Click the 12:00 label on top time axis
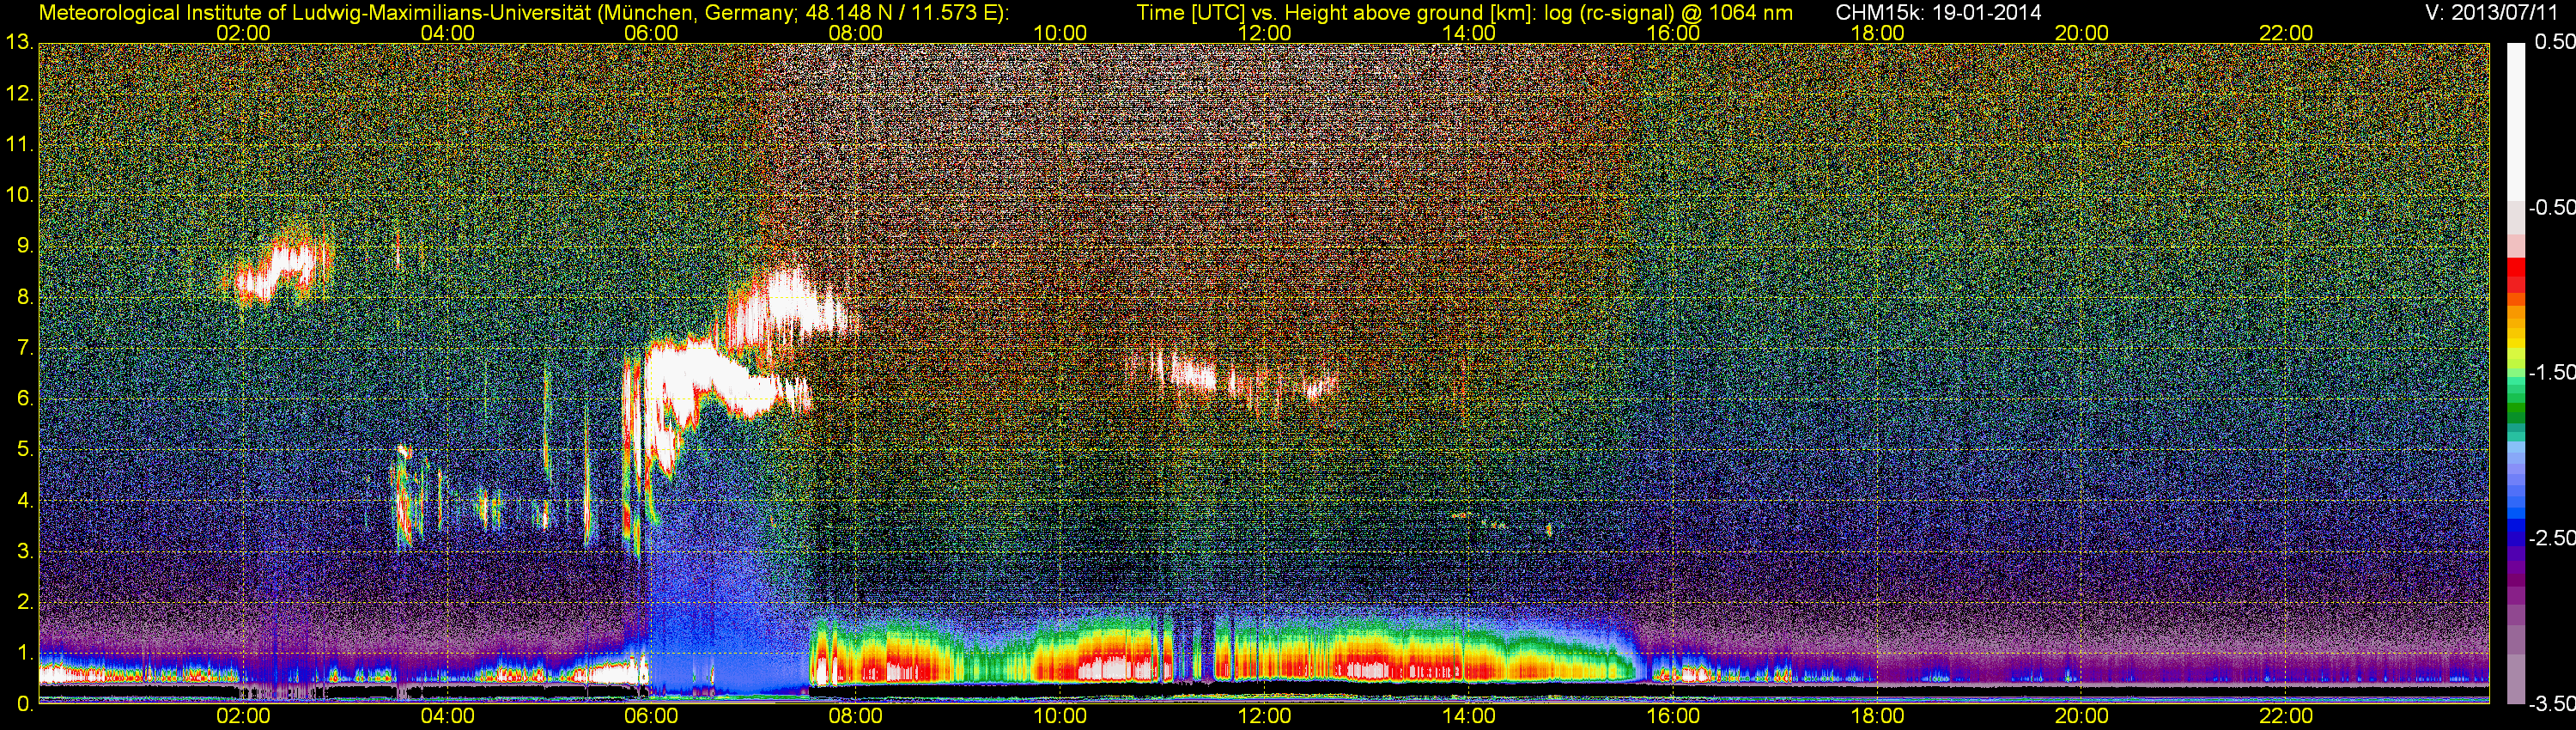This screenshot has height=730, width=2576. 1264,33
